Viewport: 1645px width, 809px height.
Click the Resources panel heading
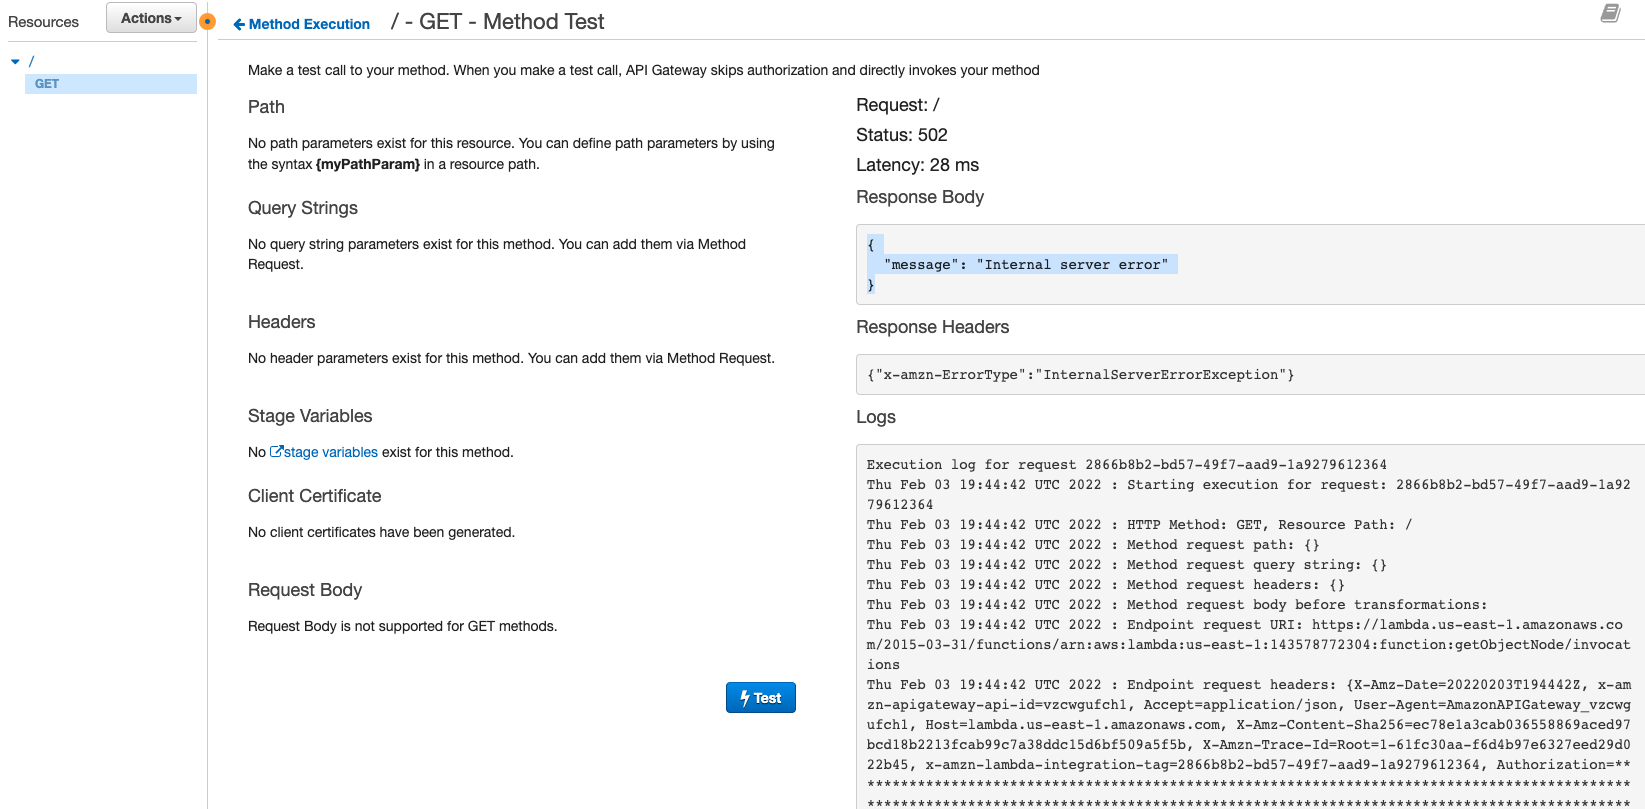(43, 22)
